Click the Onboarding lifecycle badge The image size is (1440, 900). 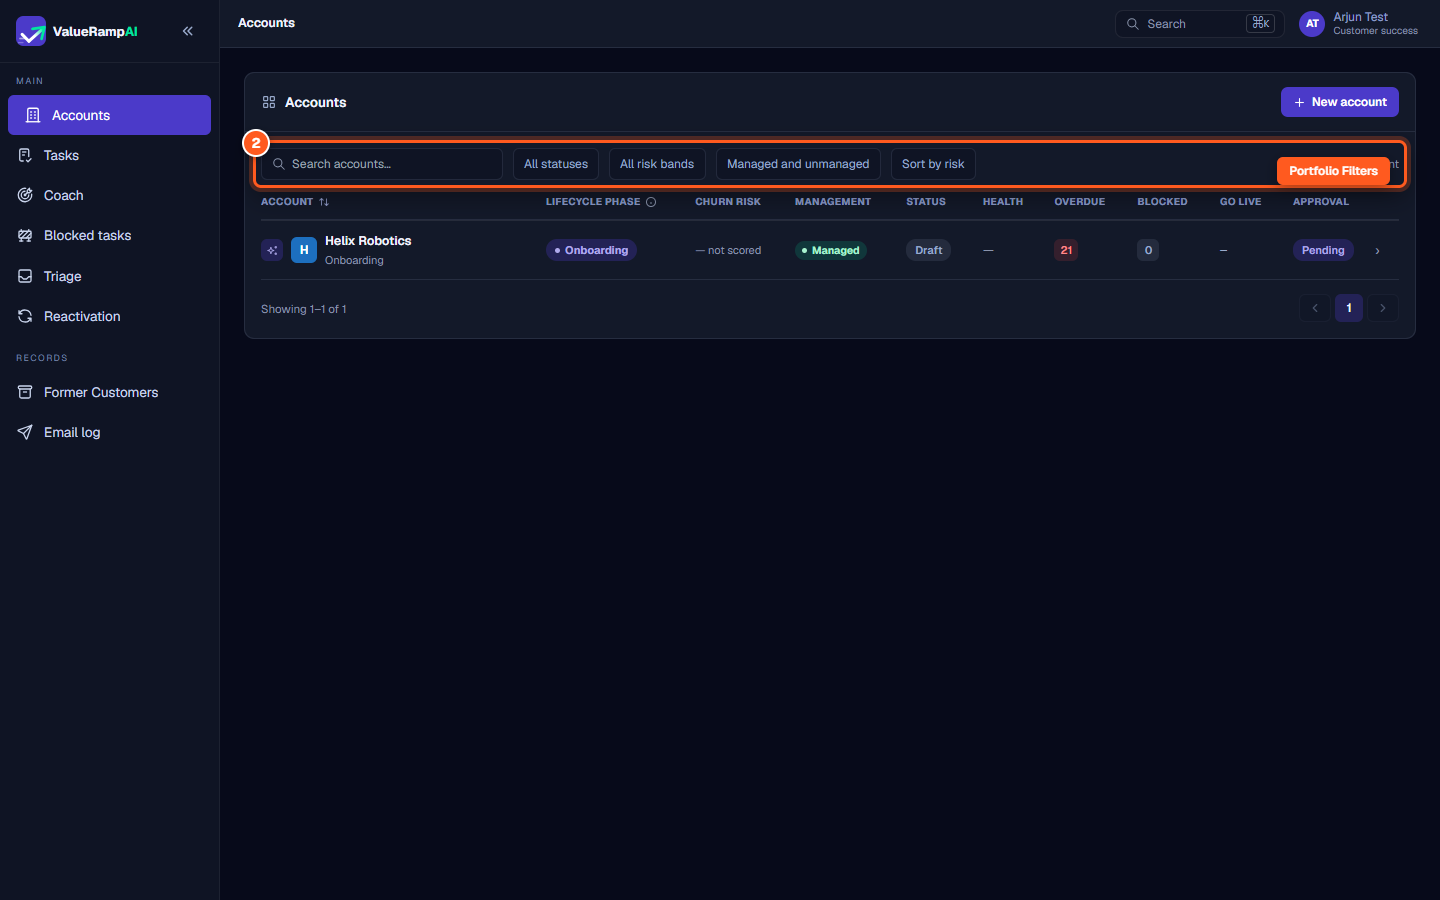click(x=592, y=250)
